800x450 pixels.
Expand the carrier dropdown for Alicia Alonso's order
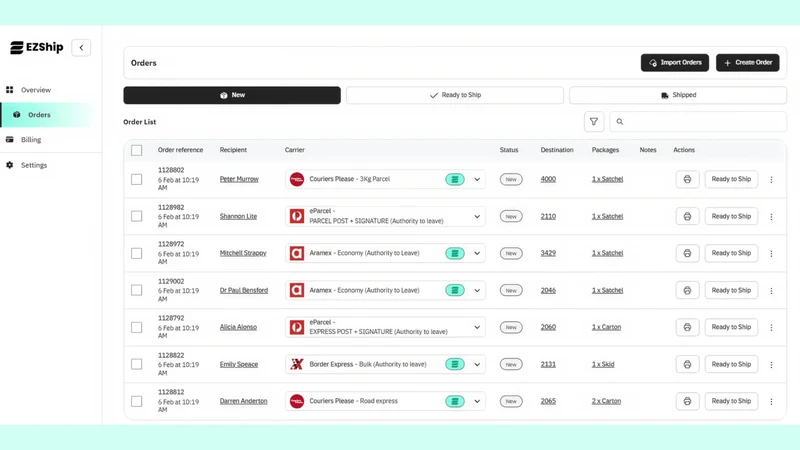pyautogui.click(x=477, y=328)
